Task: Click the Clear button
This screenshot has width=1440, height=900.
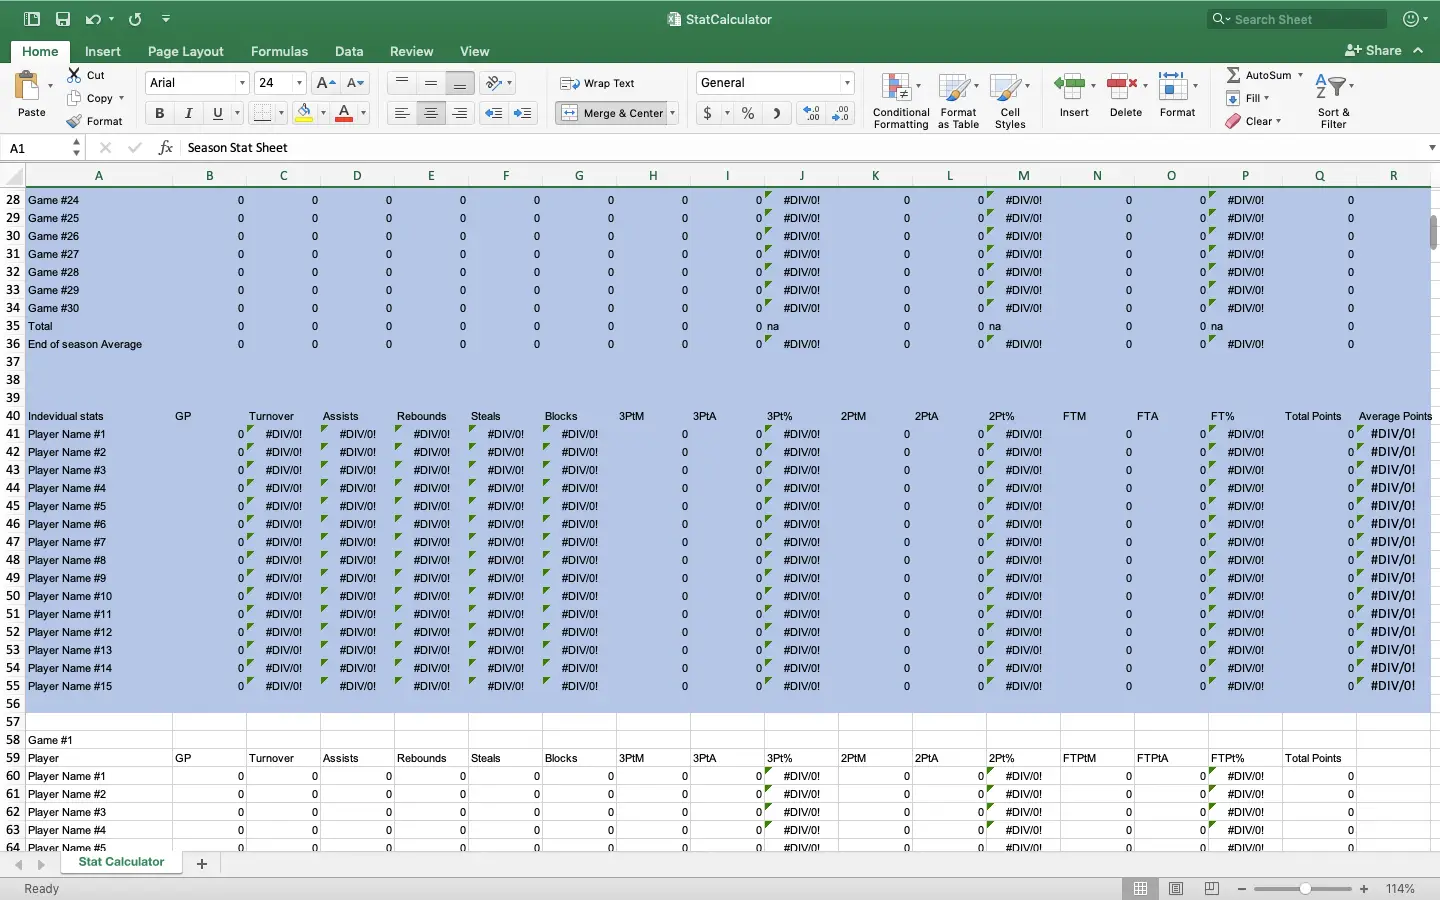Action: pos(1253,121)
